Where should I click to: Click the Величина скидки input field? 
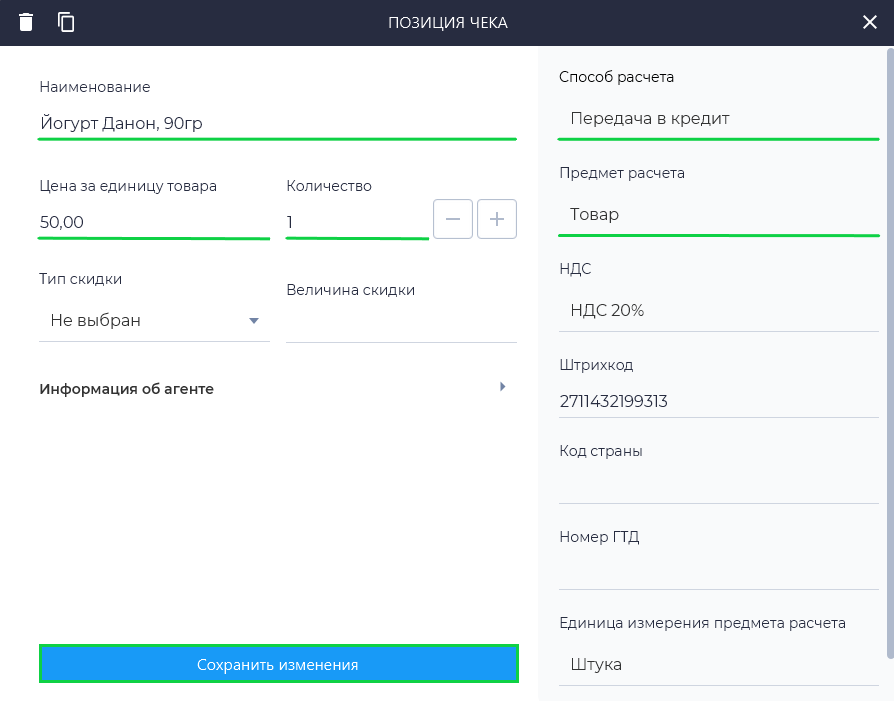[401, 324]
